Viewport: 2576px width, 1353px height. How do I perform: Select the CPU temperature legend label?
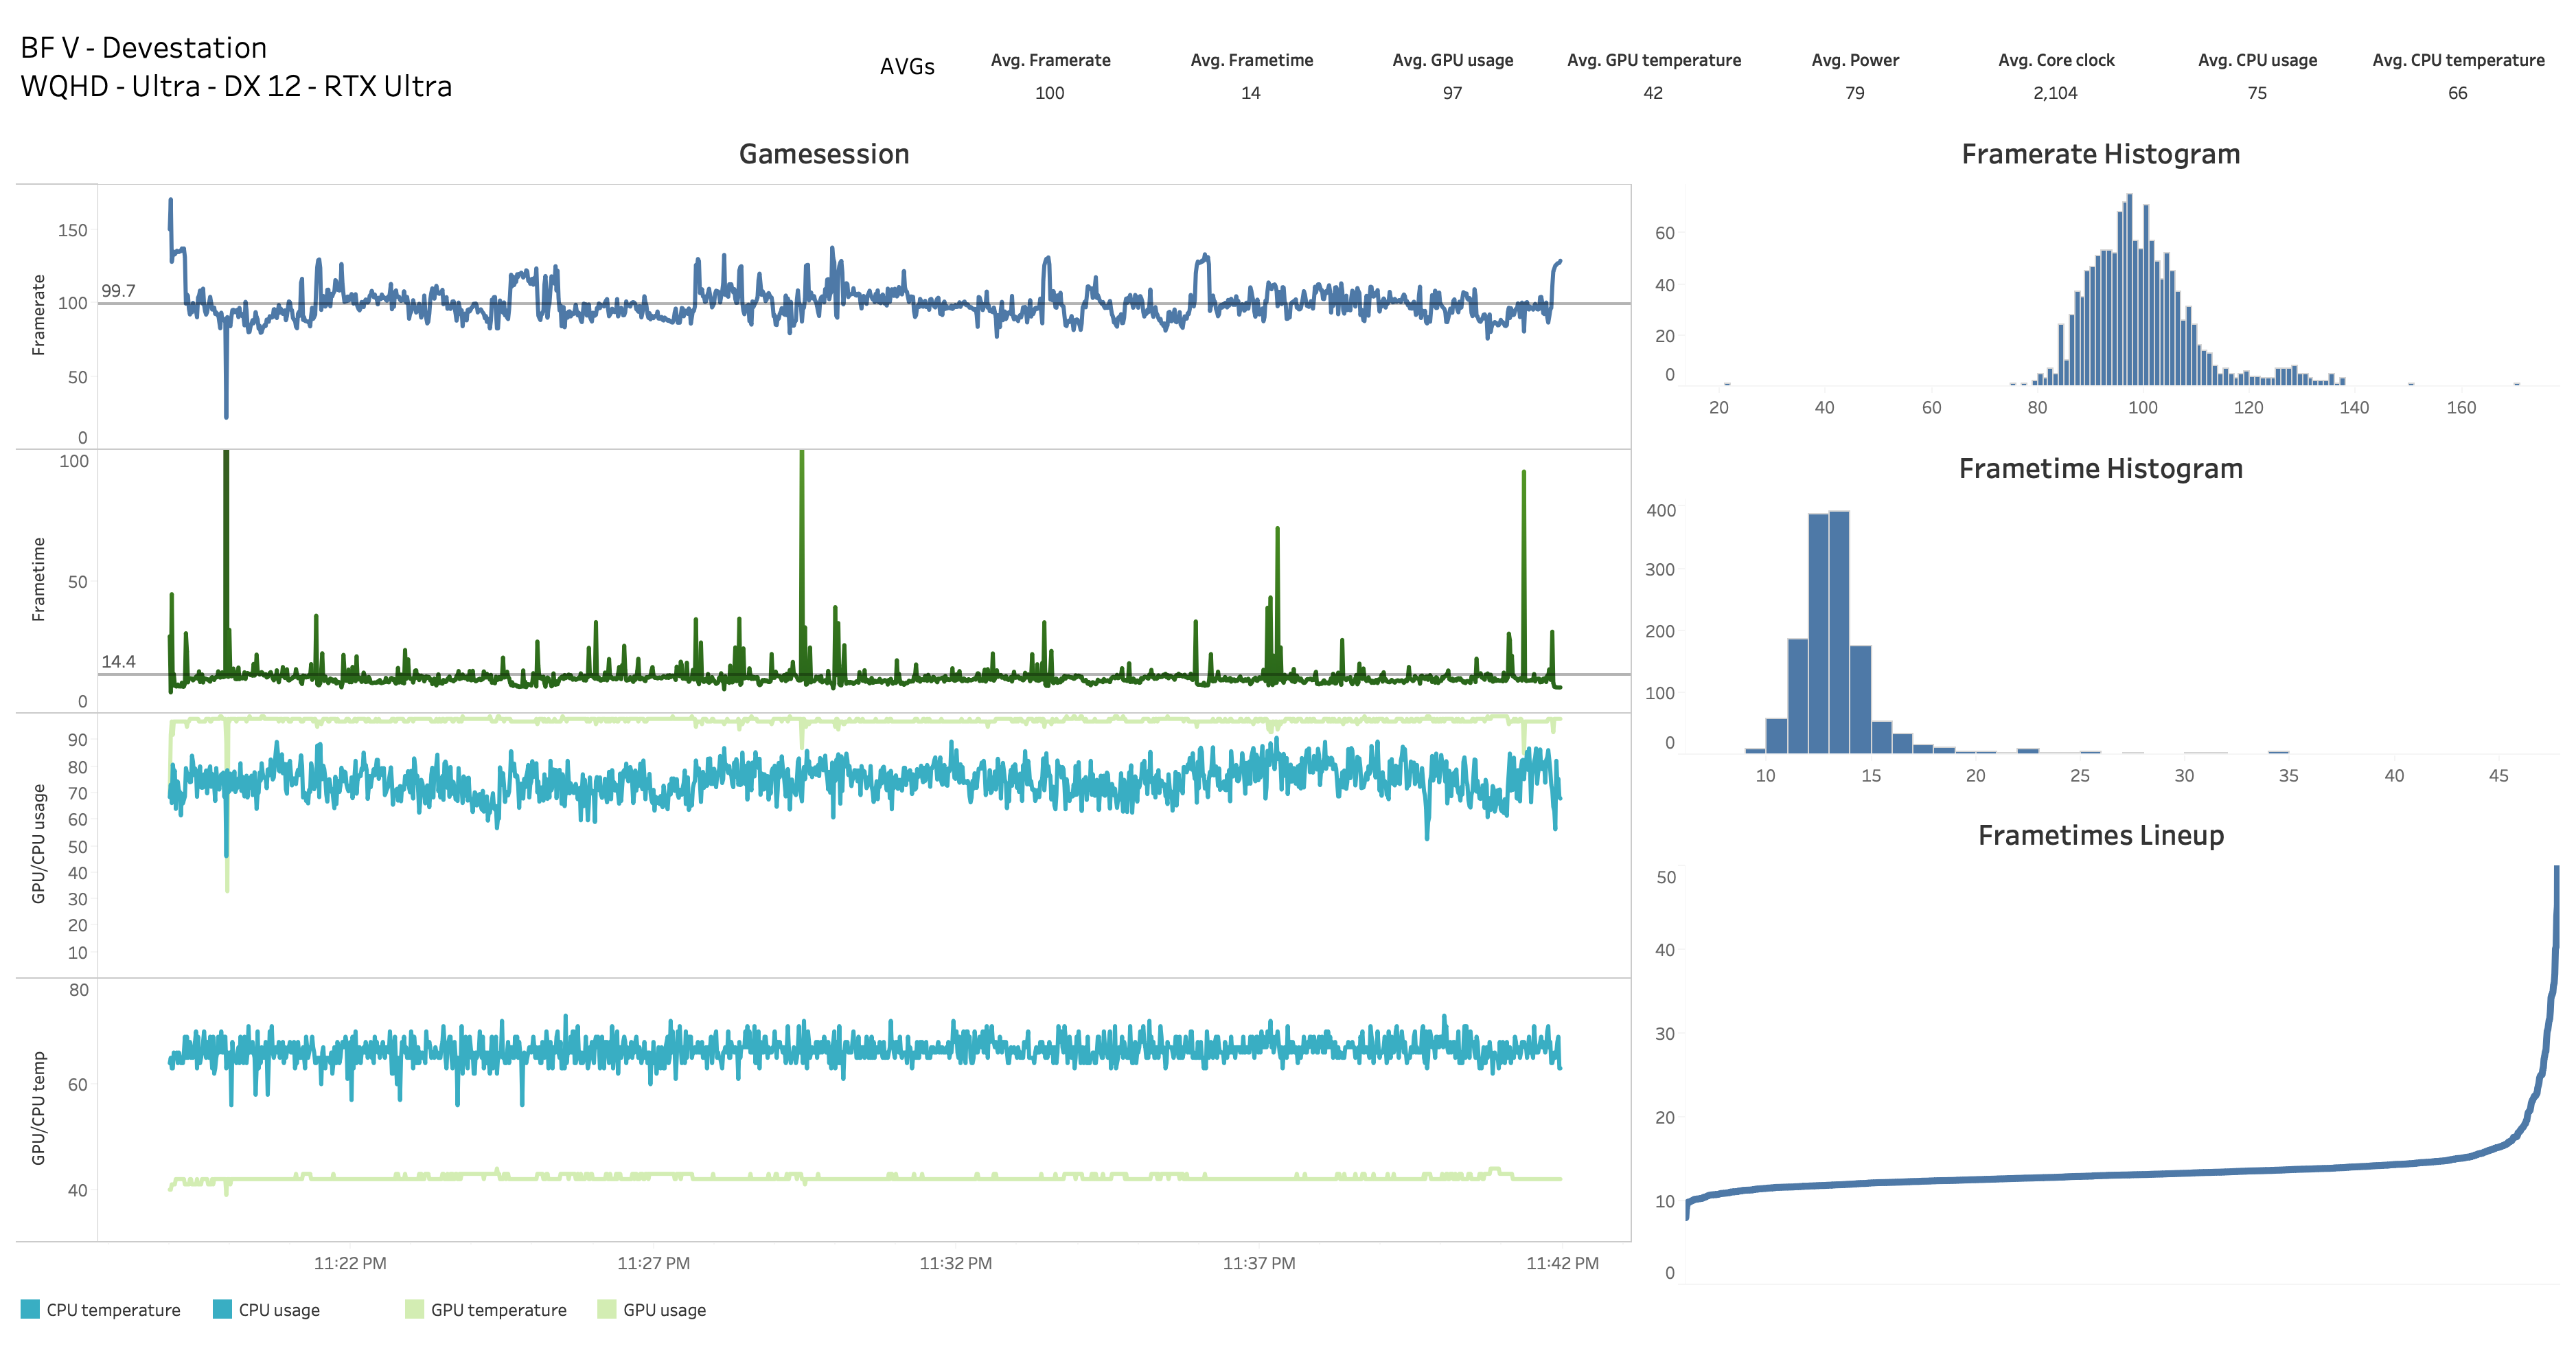113,1310
